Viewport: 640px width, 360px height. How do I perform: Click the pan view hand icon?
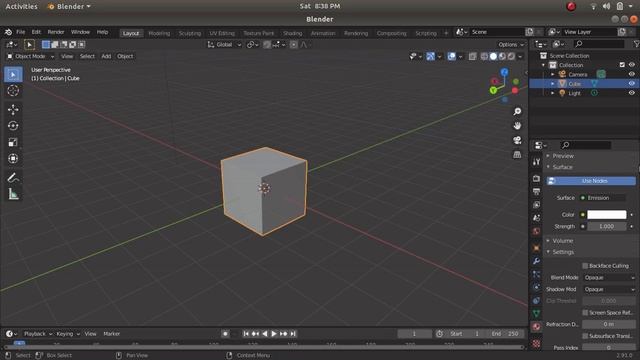tap(517, 126)
